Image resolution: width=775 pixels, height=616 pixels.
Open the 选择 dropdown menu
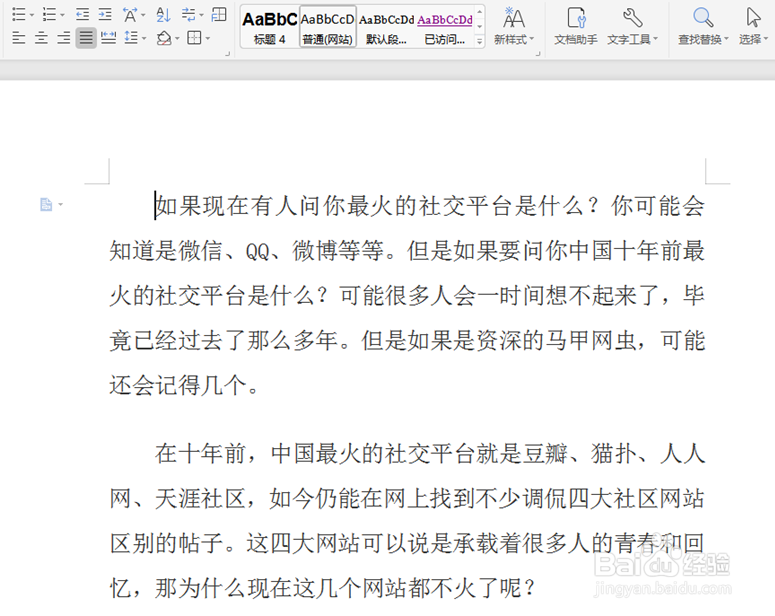click(766, 39)
